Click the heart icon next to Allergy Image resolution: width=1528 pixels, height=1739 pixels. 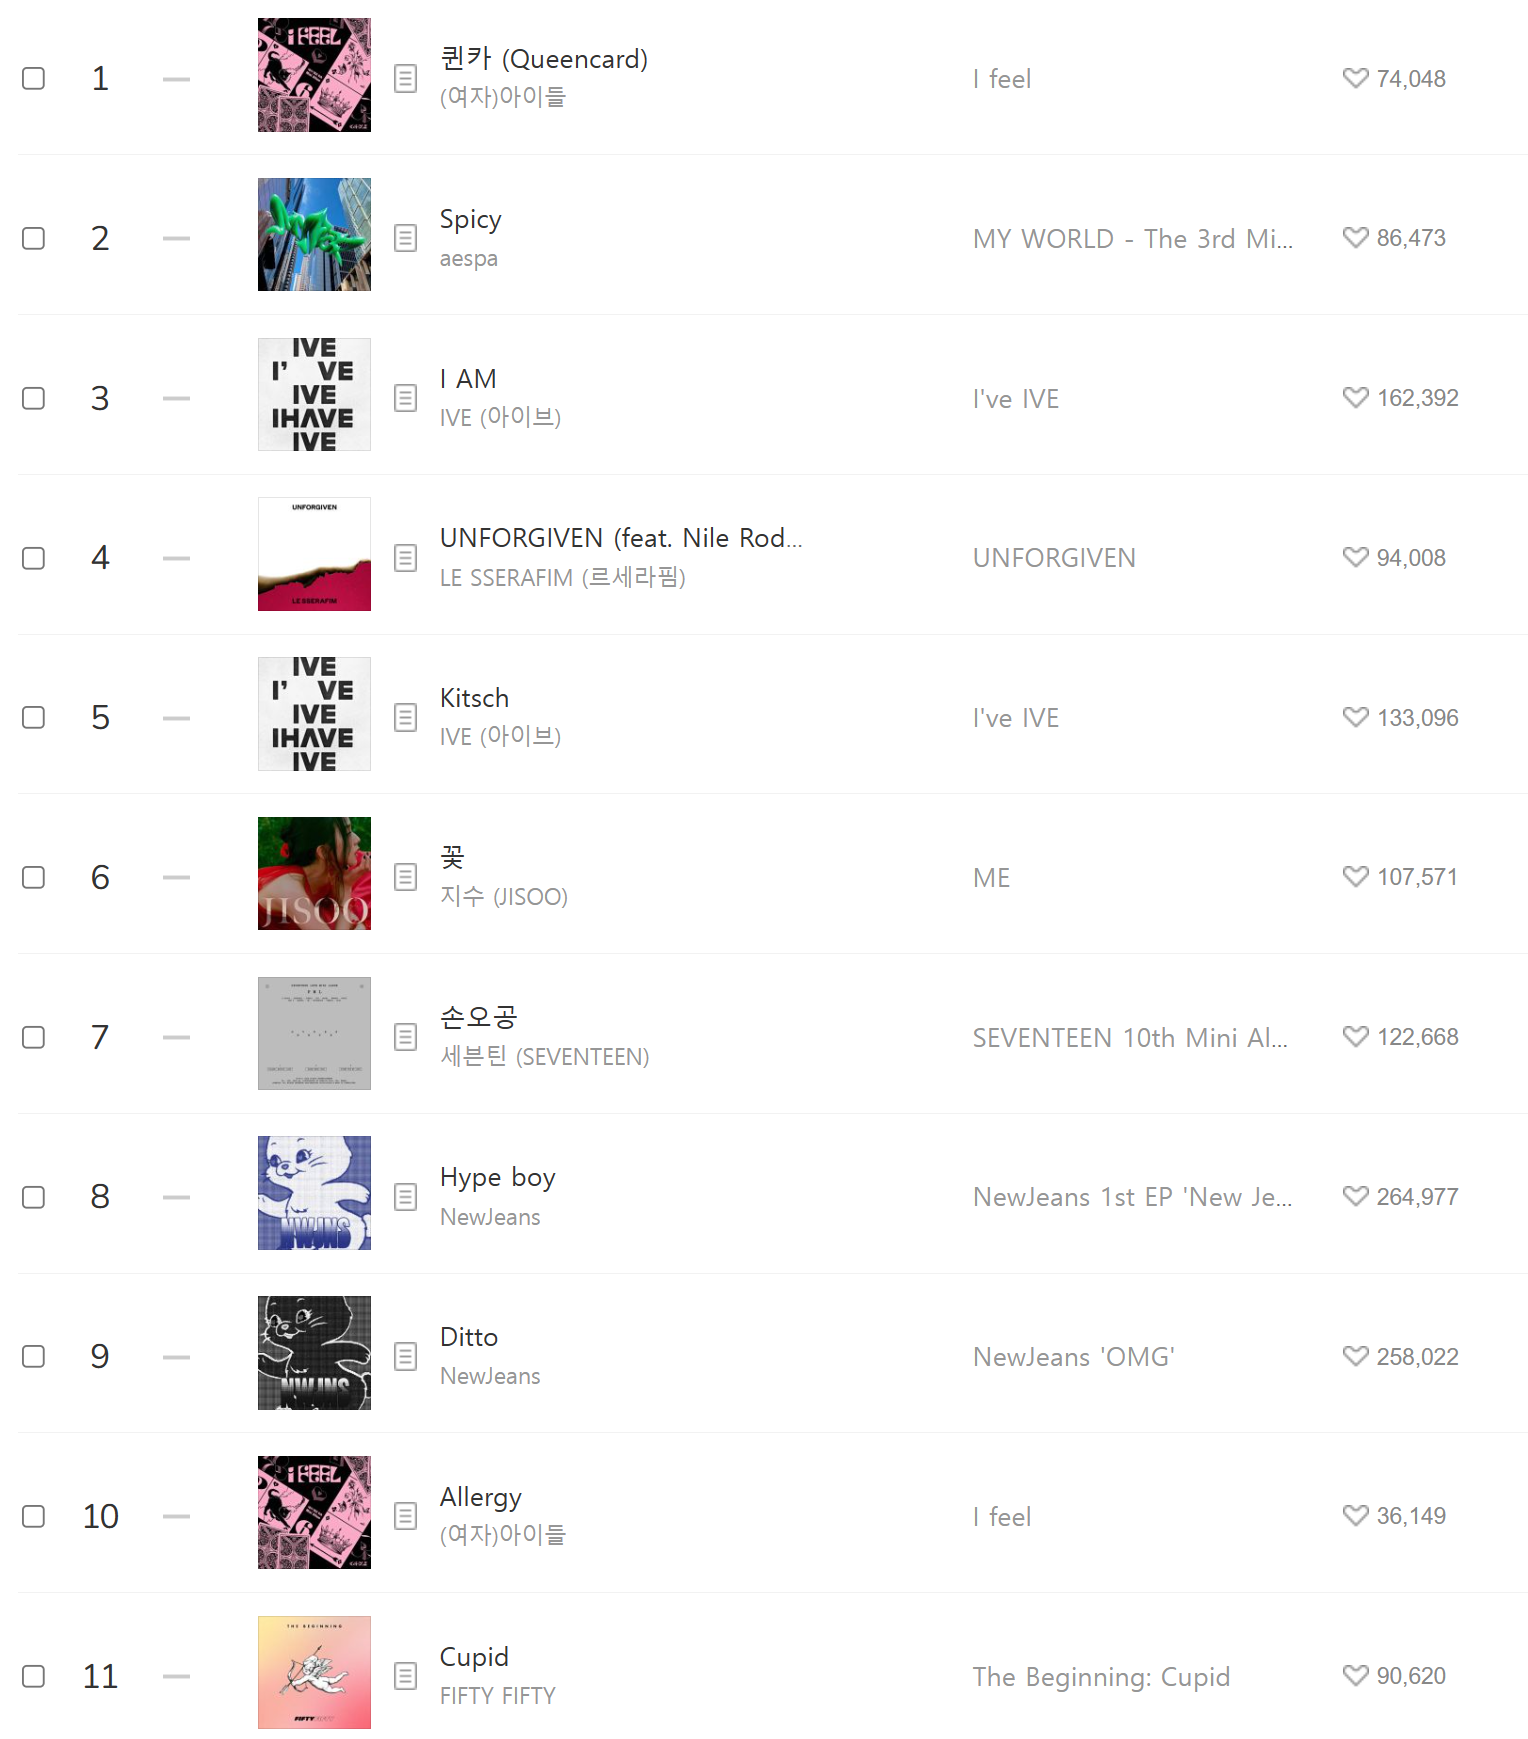1356,1516
